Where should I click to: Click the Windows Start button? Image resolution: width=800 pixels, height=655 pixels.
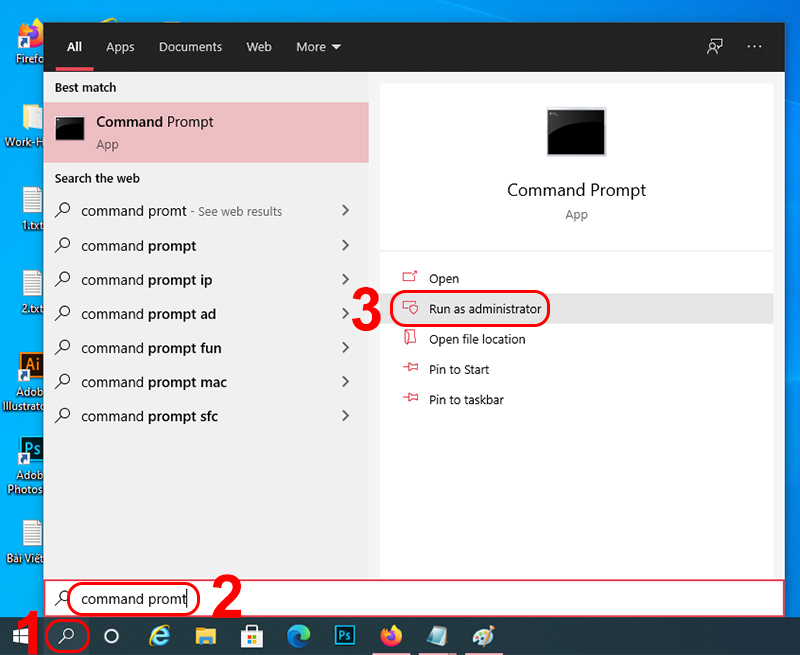click(19, 636)
